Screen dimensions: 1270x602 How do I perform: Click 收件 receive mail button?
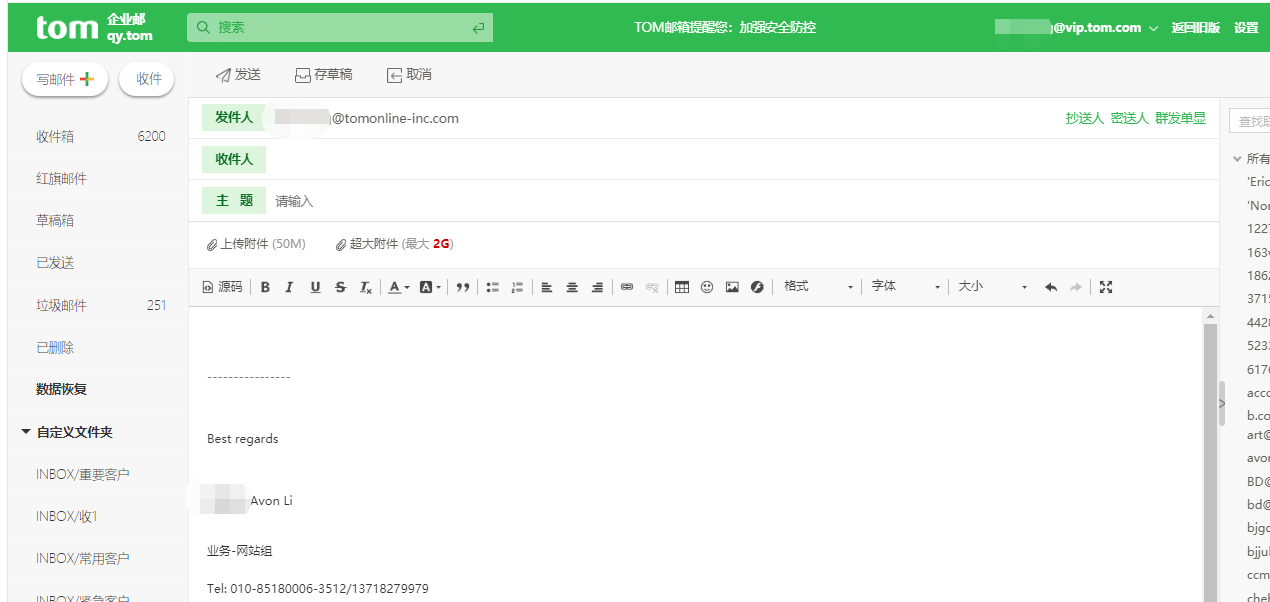pyautogui.click(x=146, y=79)
